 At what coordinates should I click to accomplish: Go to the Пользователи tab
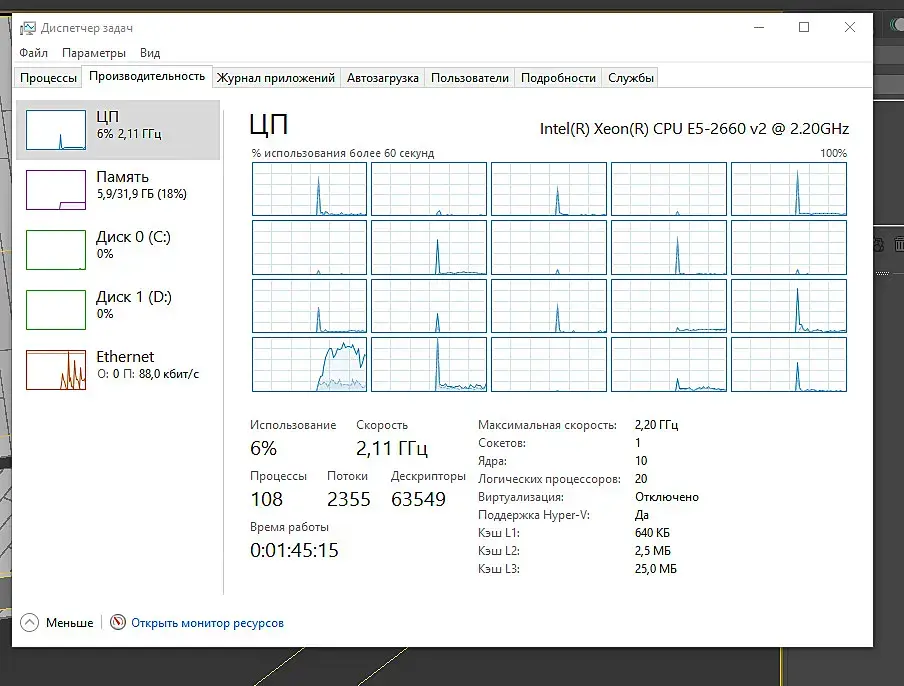click(x=470, y=78)
